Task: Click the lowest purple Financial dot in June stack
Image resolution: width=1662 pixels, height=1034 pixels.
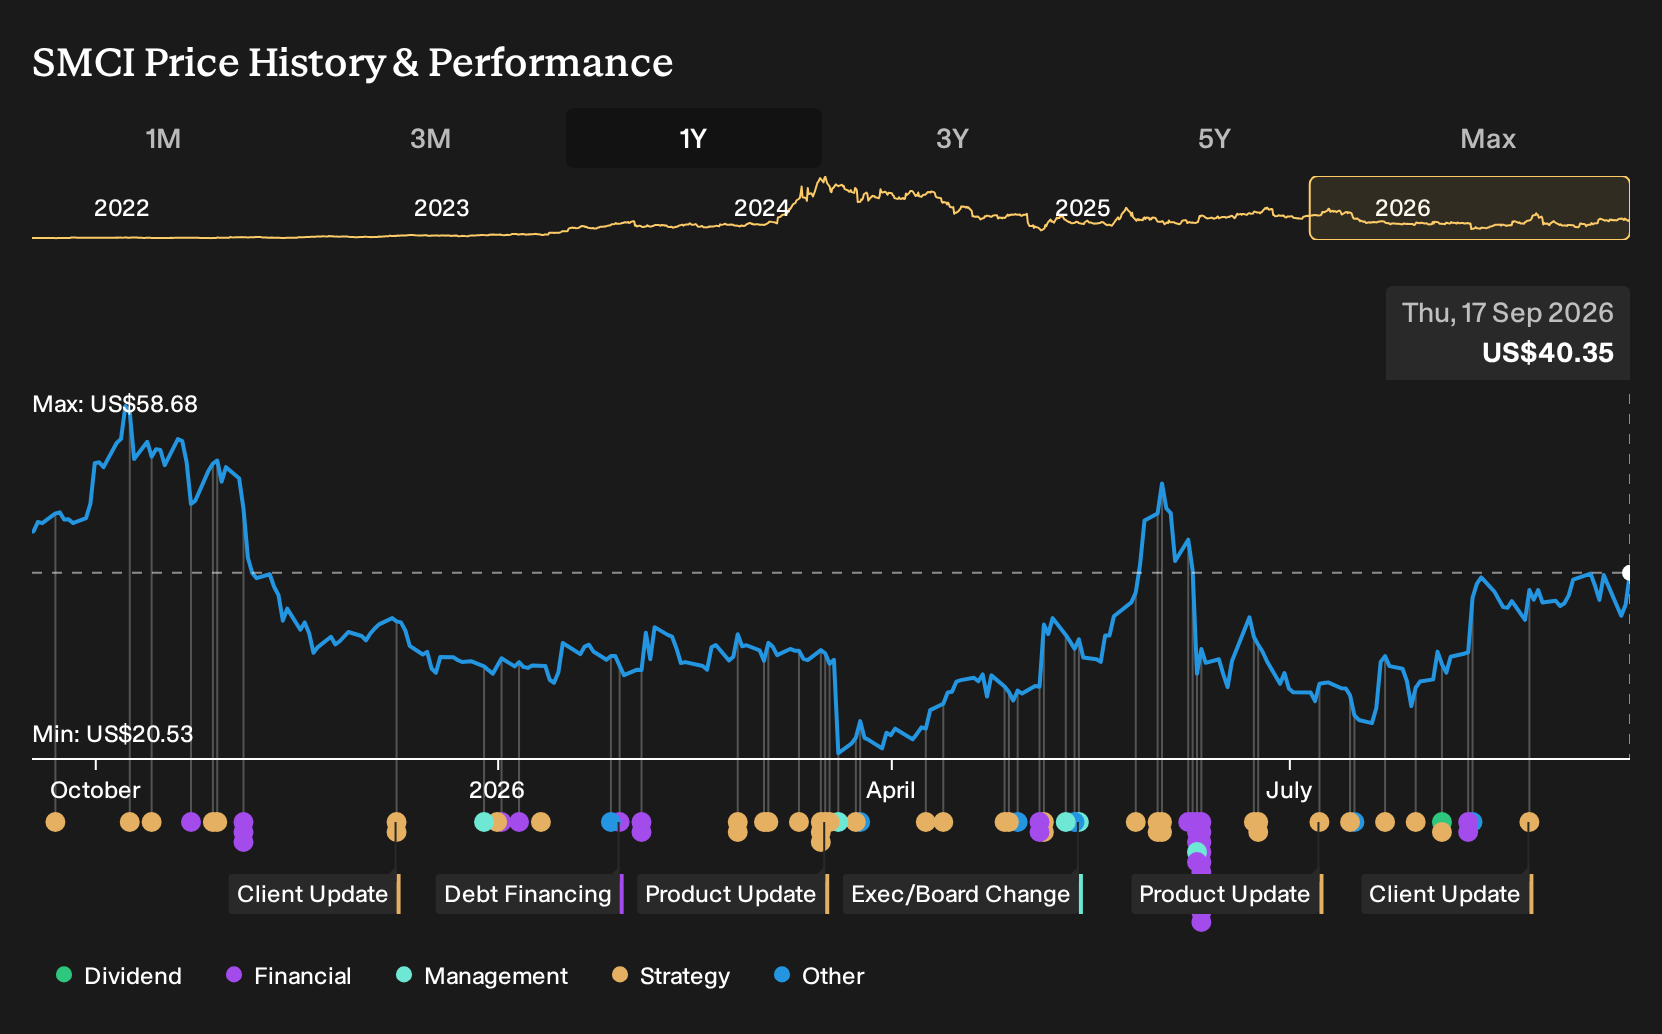Action: 1201,921
